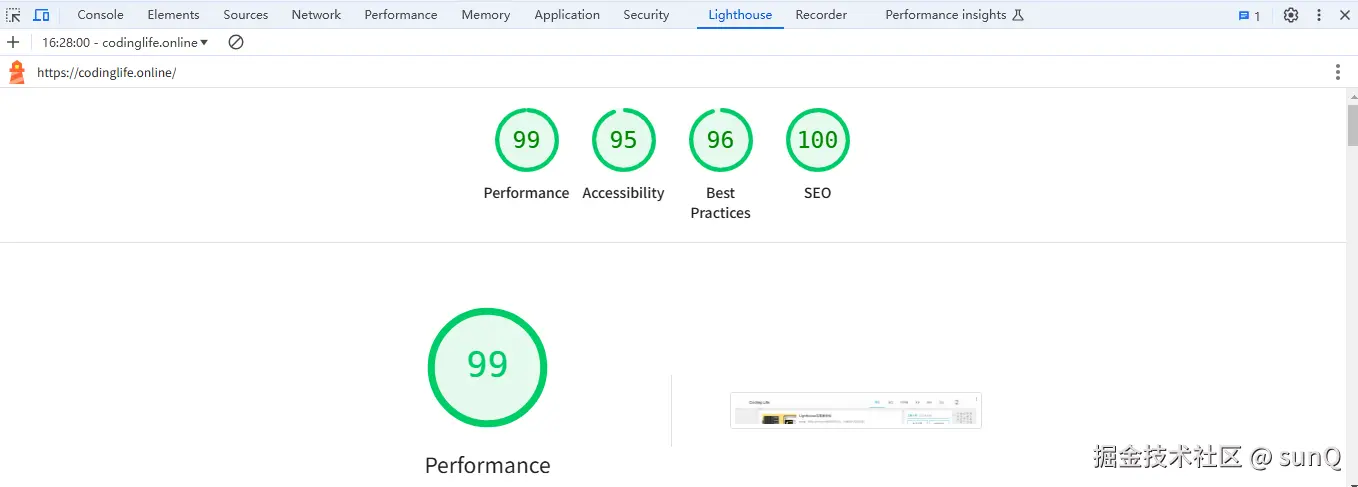Click the large Performance gauge showing 99
The width and height of the screenshot is (1358, 487).
pyautogui.click(x=487, y=367)
